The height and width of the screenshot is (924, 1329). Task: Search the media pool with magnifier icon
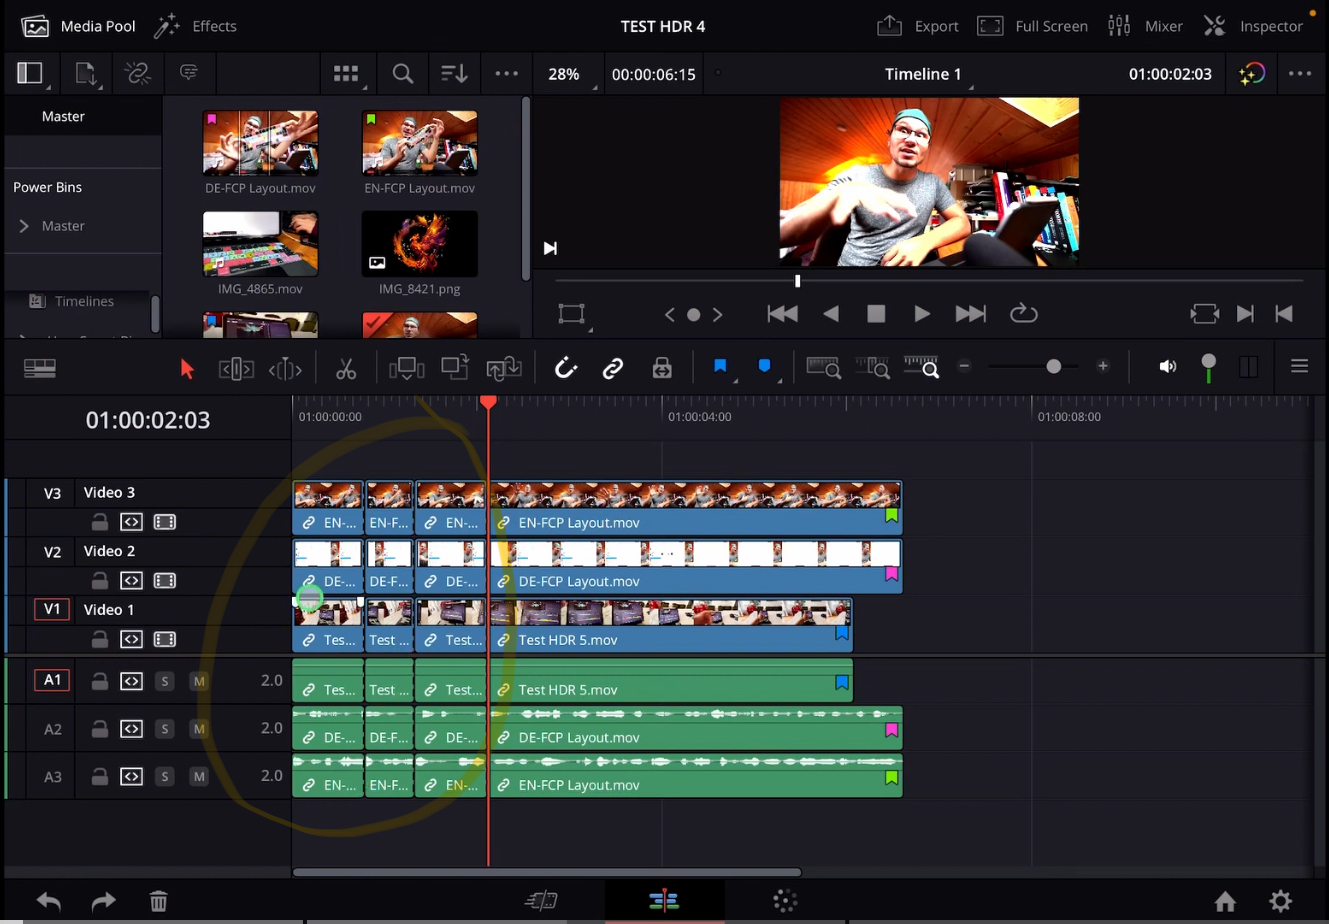click(403, 74)
